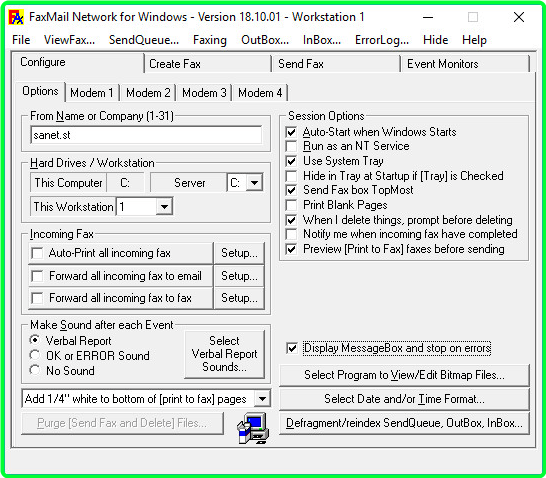The height and width of the screenshot is (478, 546).
Task: Open Setup for Auto-Print incoming fax
Action: pos(239,253)
